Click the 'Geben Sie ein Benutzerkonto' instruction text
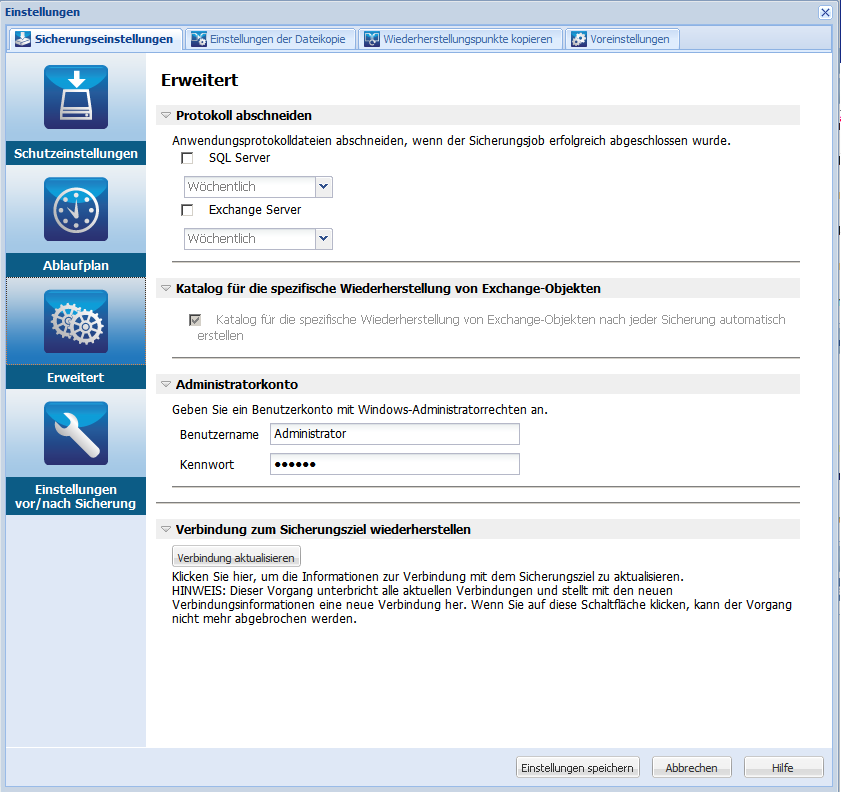 [360, 410]
